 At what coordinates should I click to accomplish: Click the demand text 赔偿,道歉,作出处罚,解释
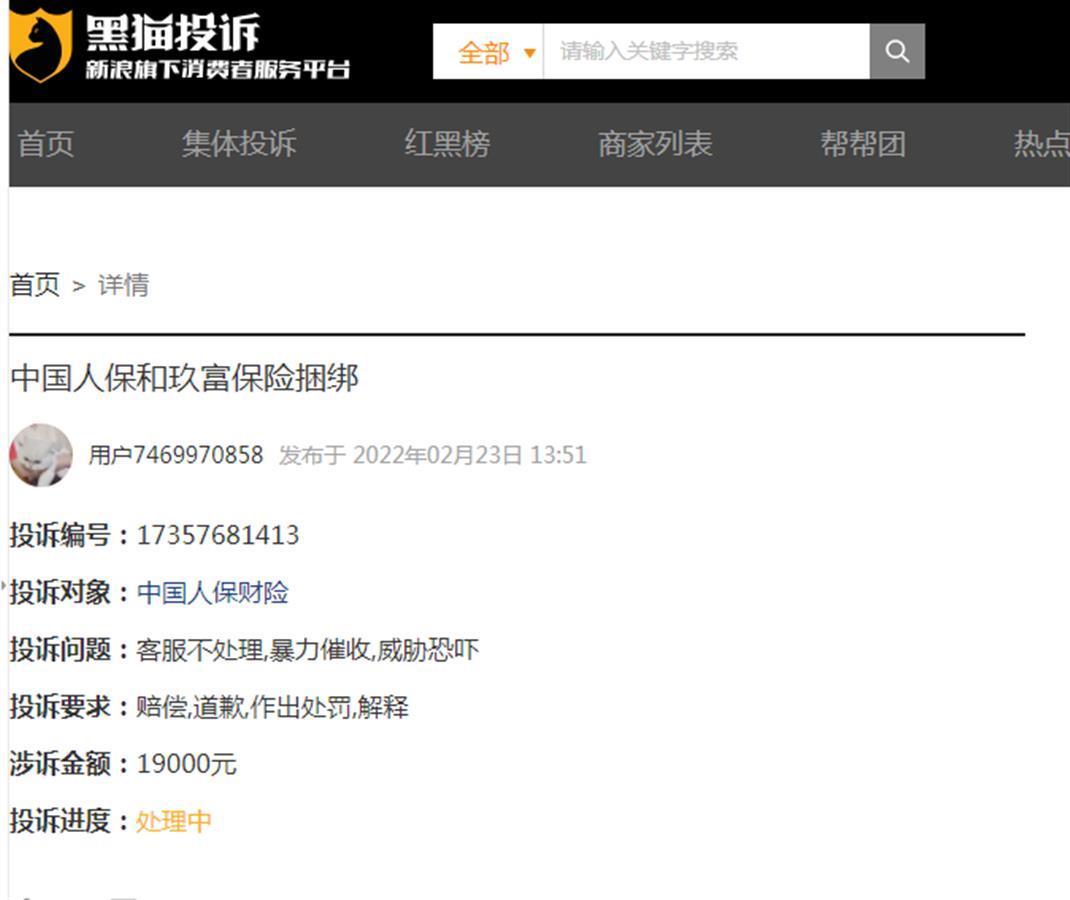272,707
